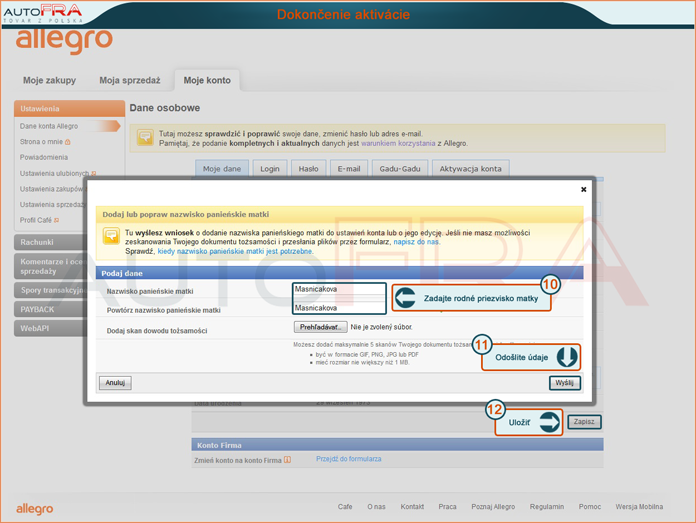This screenshot has width=696, height=523.
Task: Open the O nas footer link
Action: point(376,507)
